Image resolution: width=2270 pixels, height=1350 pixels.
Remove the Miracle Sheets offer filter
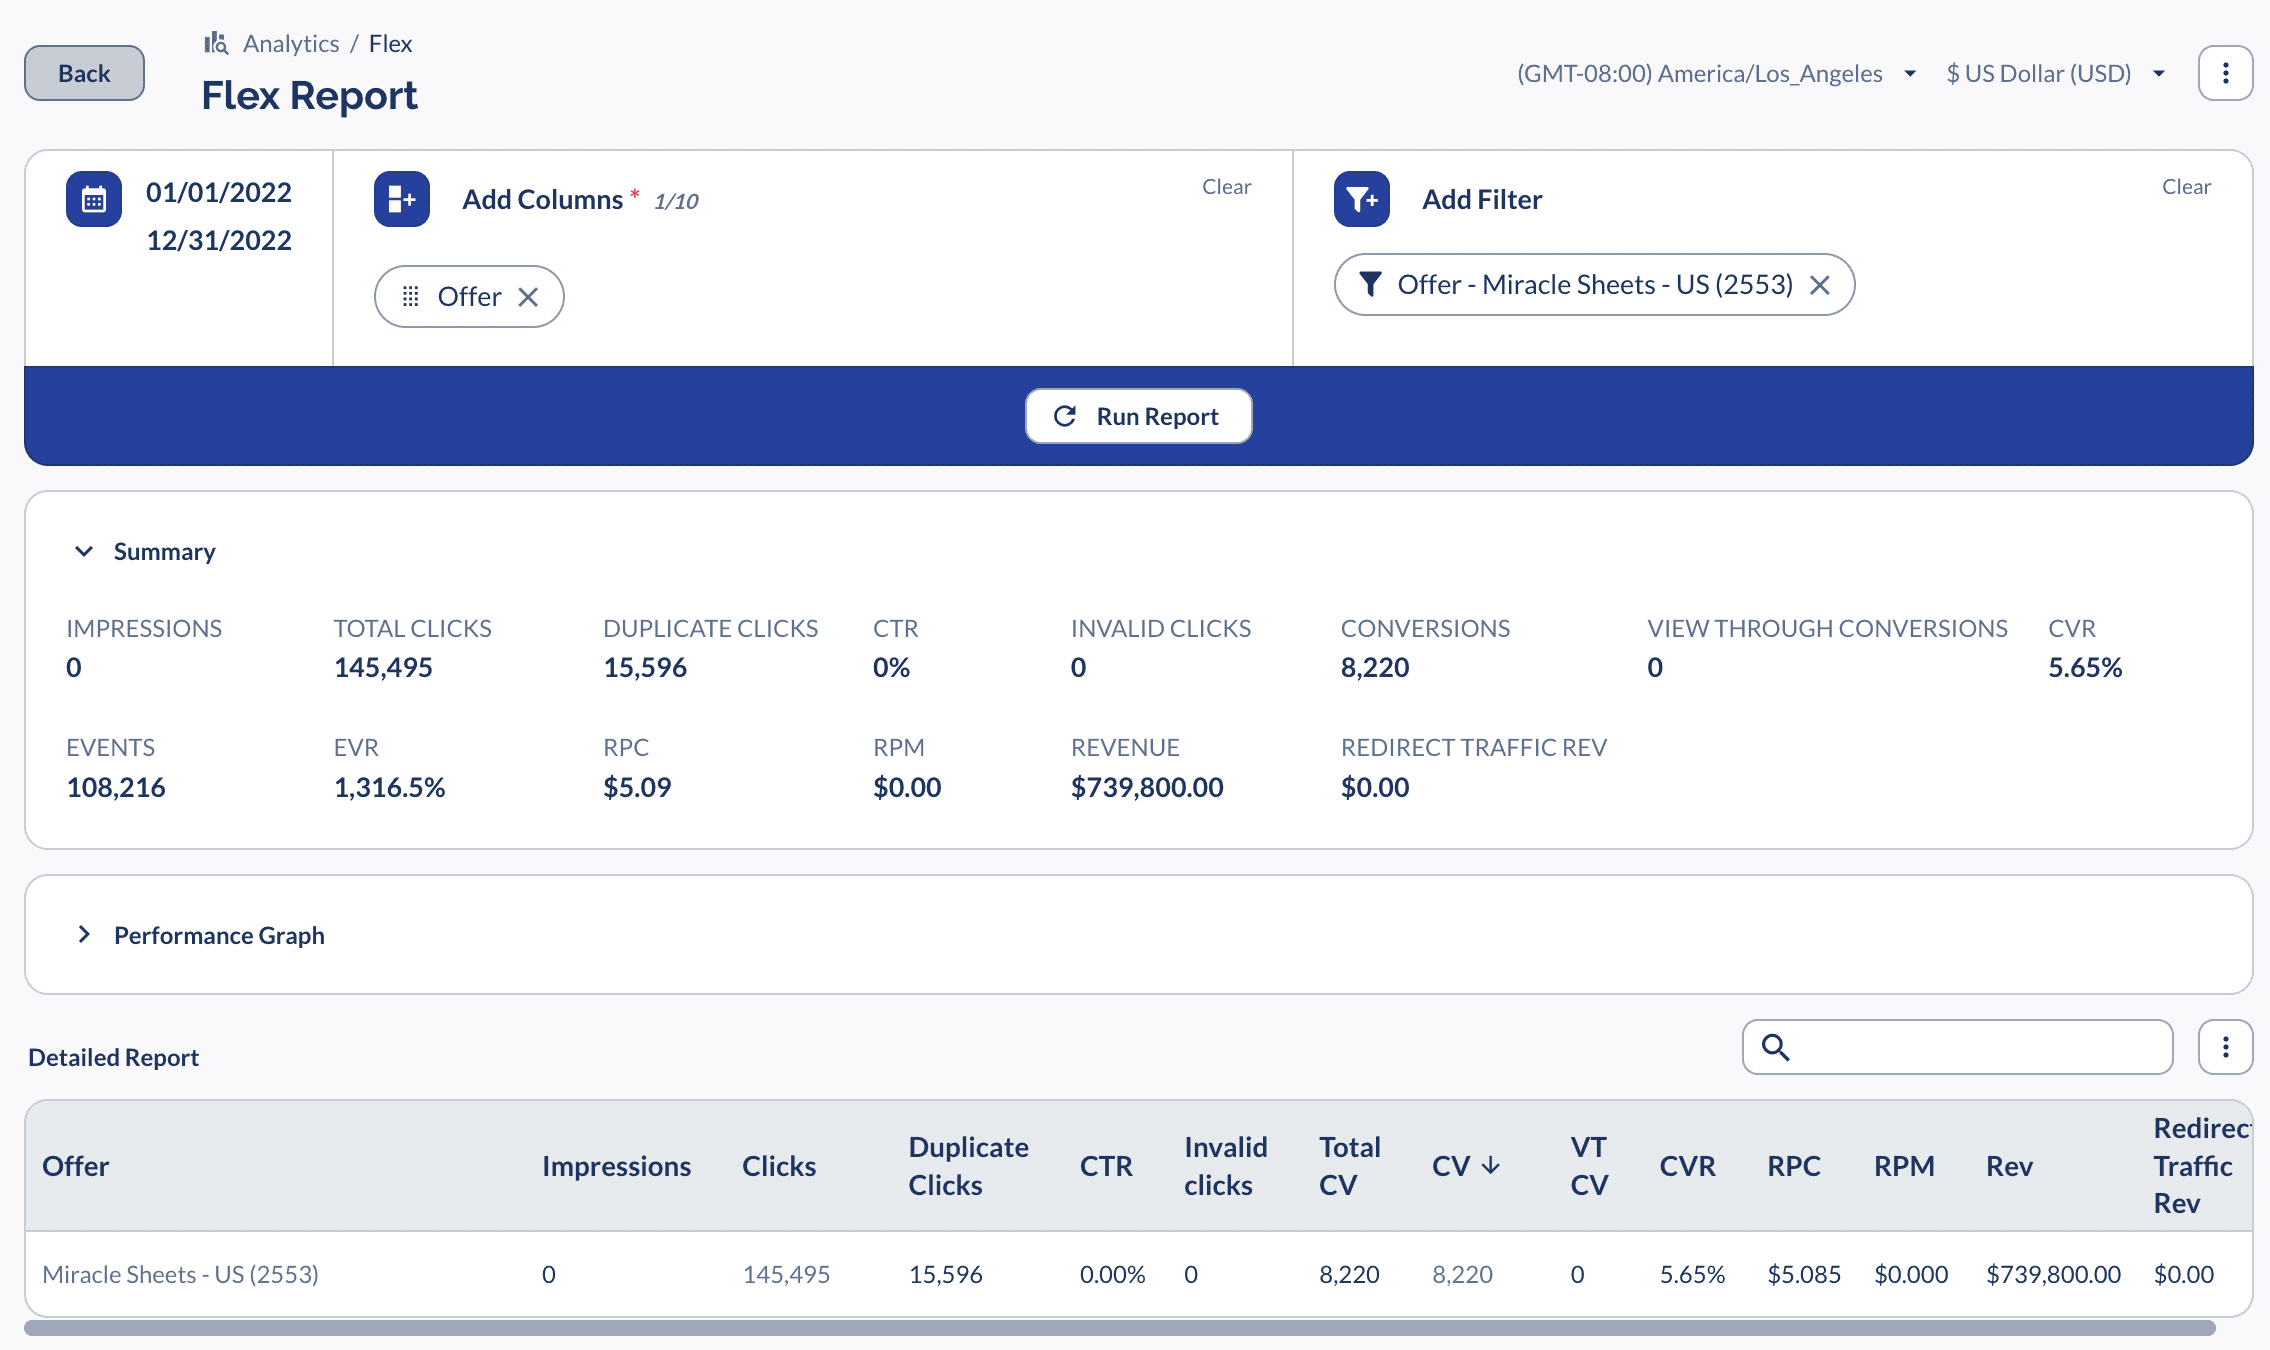[x=1820, y=285]
